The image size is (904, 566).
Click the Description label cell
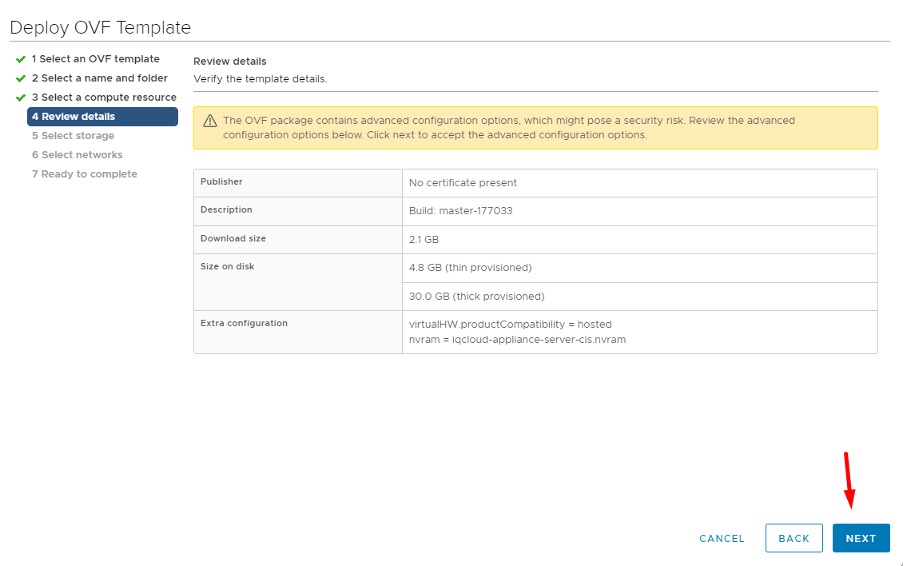coord(298,211)
